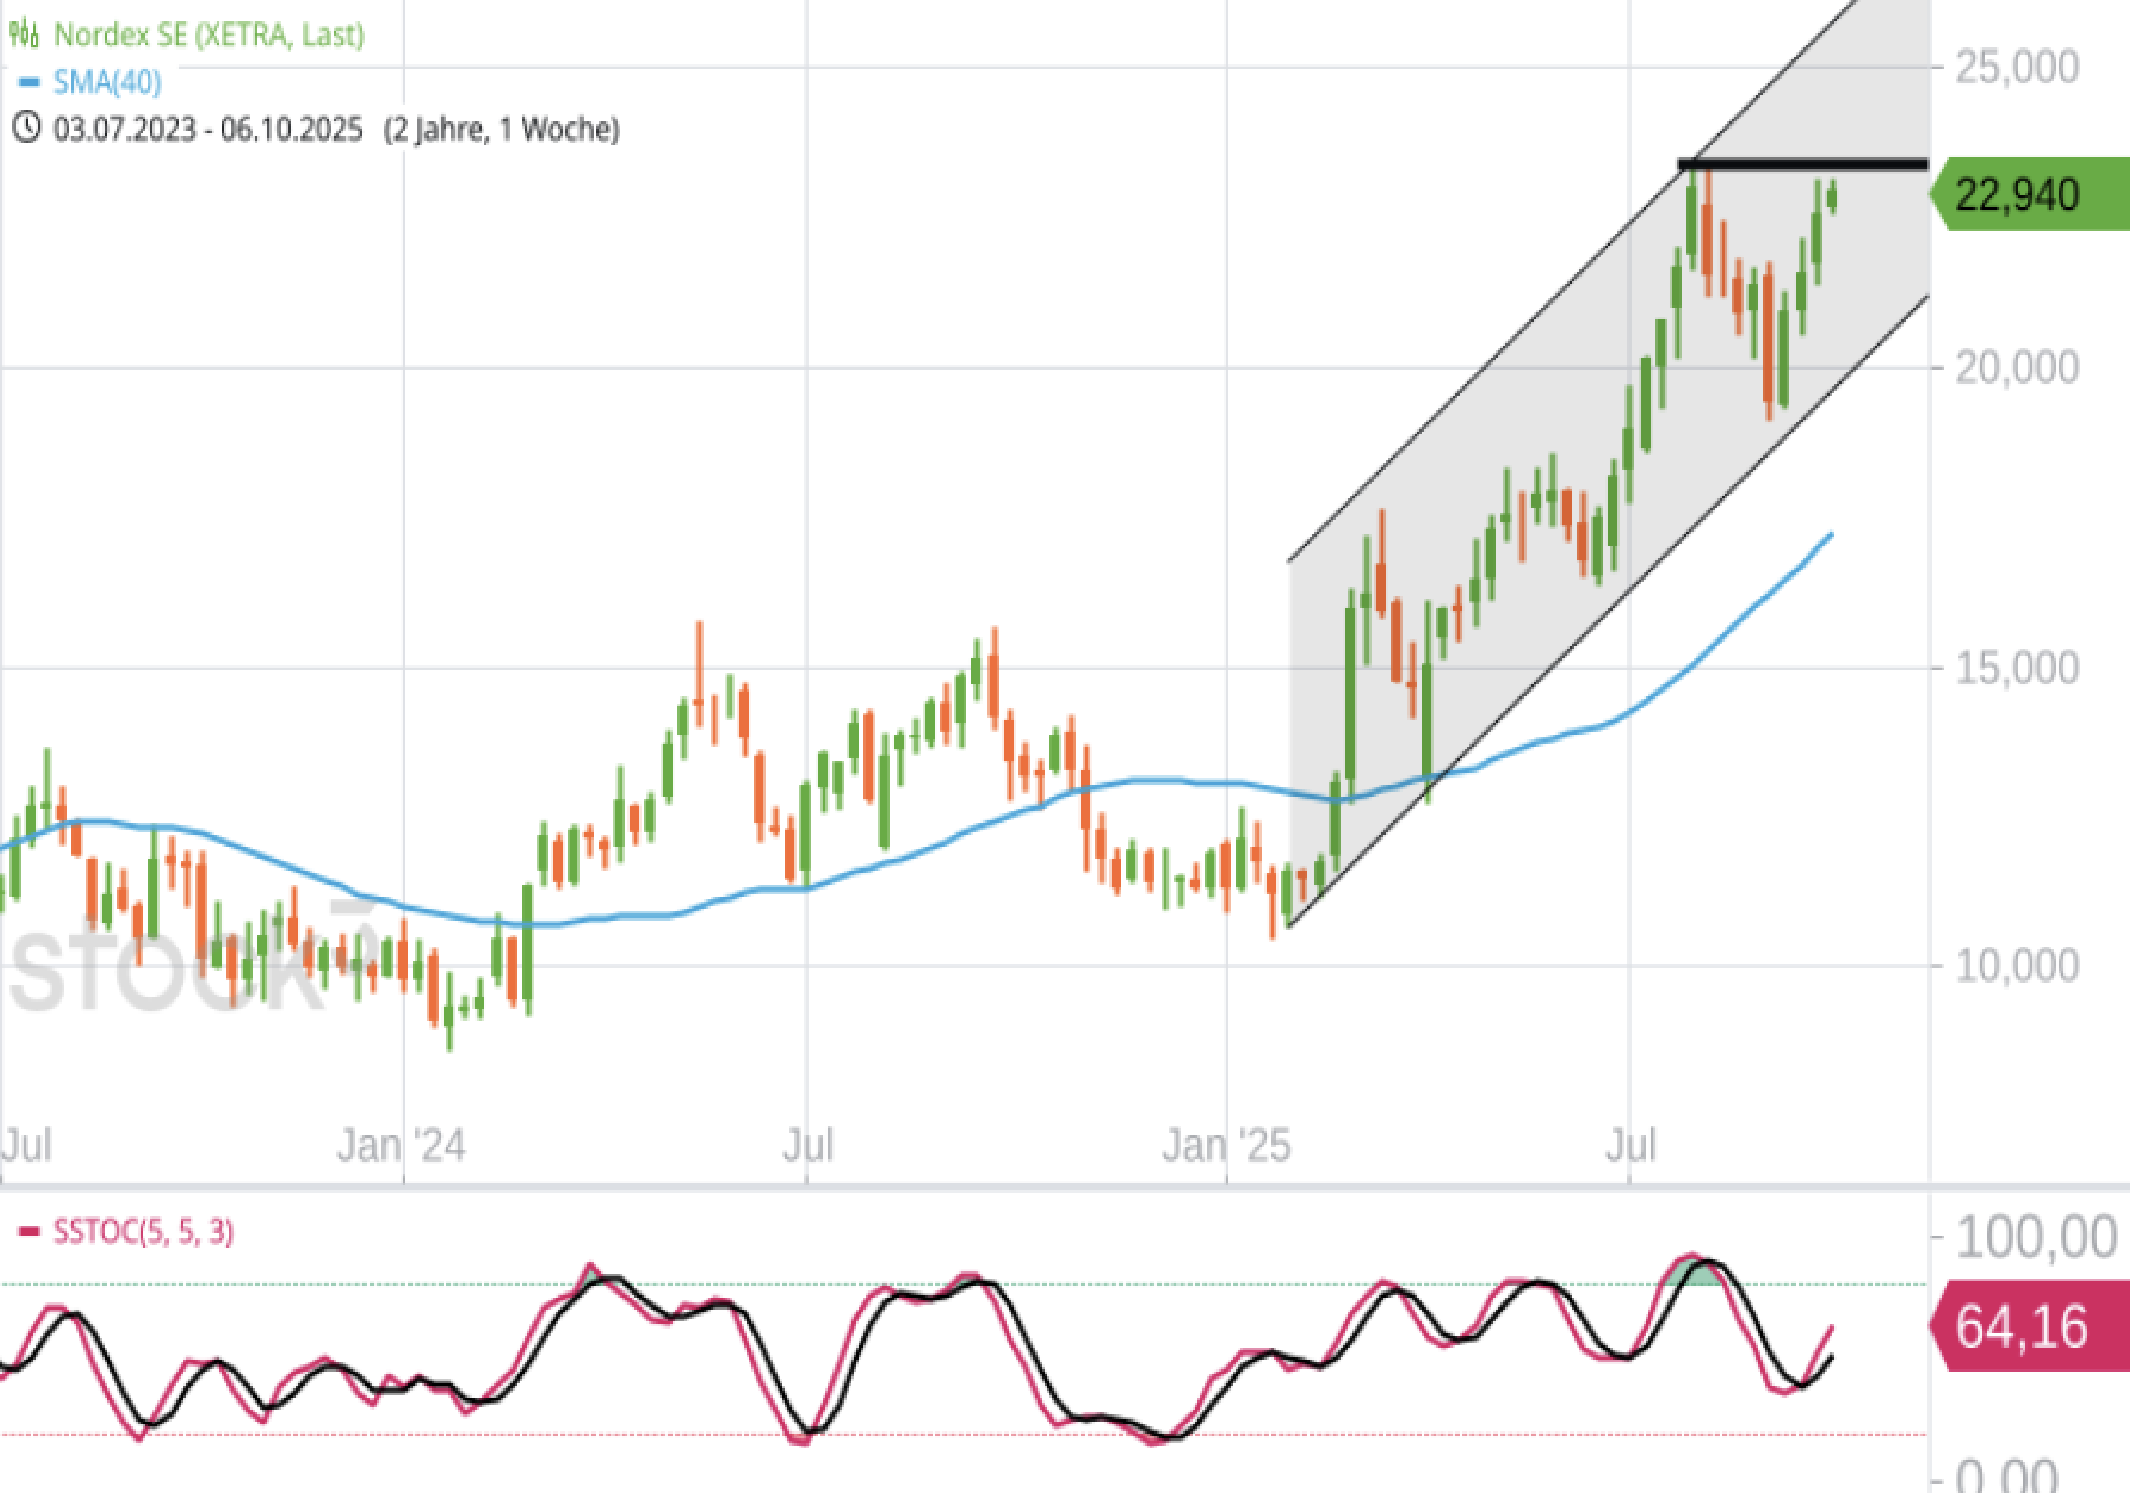Select the Nordex SE (XETRA, Last) legend label

point(208,34)
